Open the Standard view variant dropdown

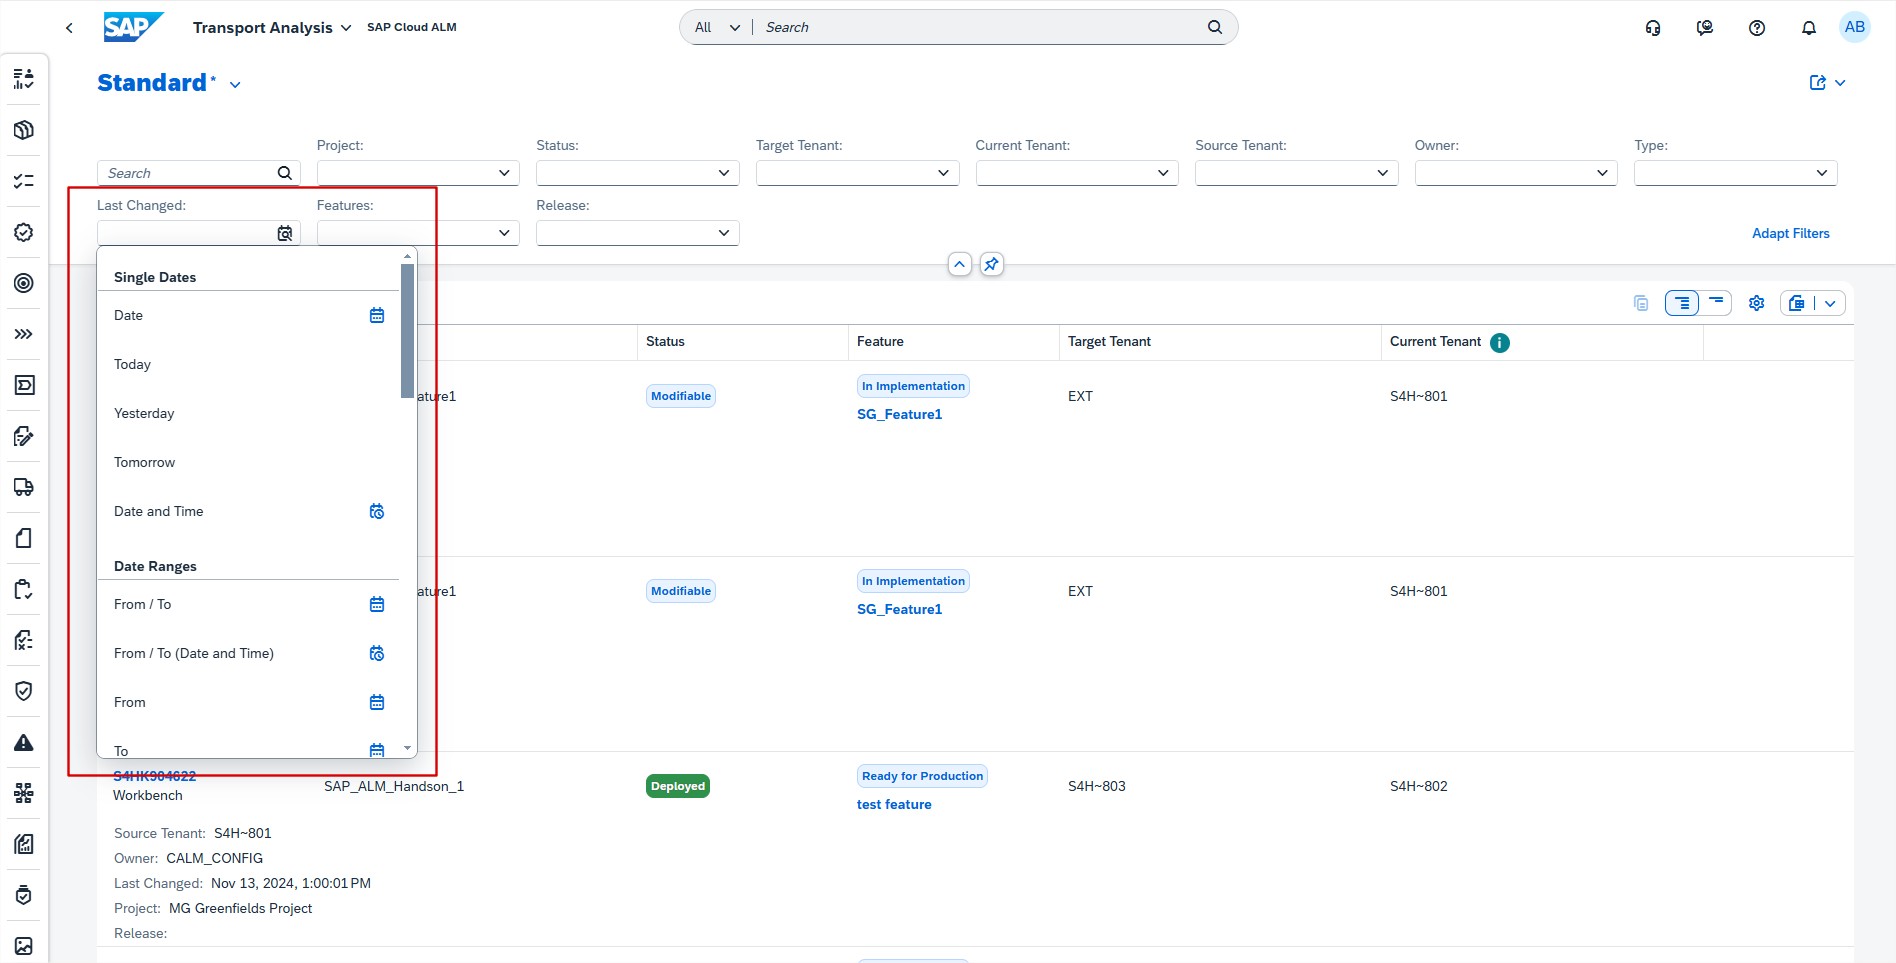point(235,85)
